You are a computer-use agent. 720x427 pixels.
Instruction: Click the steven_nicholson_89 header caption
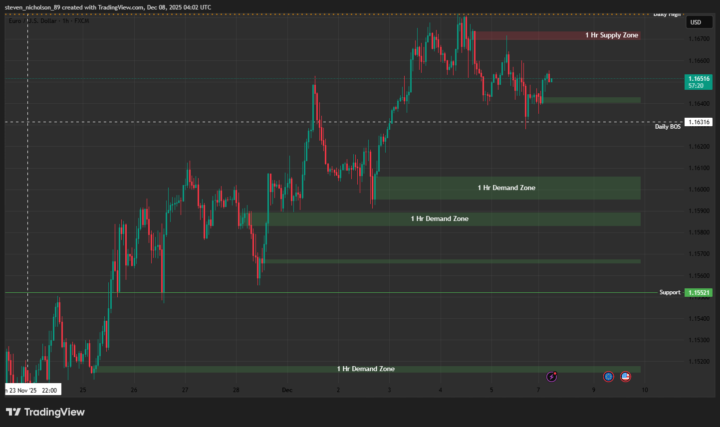click(x=108, y=7)
